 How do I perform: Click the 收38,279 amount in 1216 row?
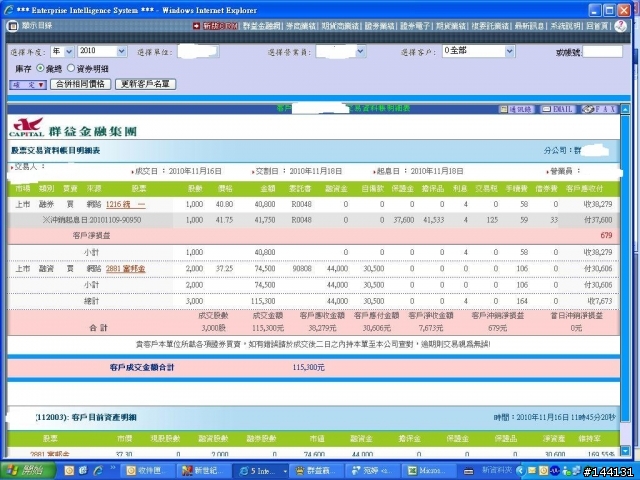(x=597, y=204)
